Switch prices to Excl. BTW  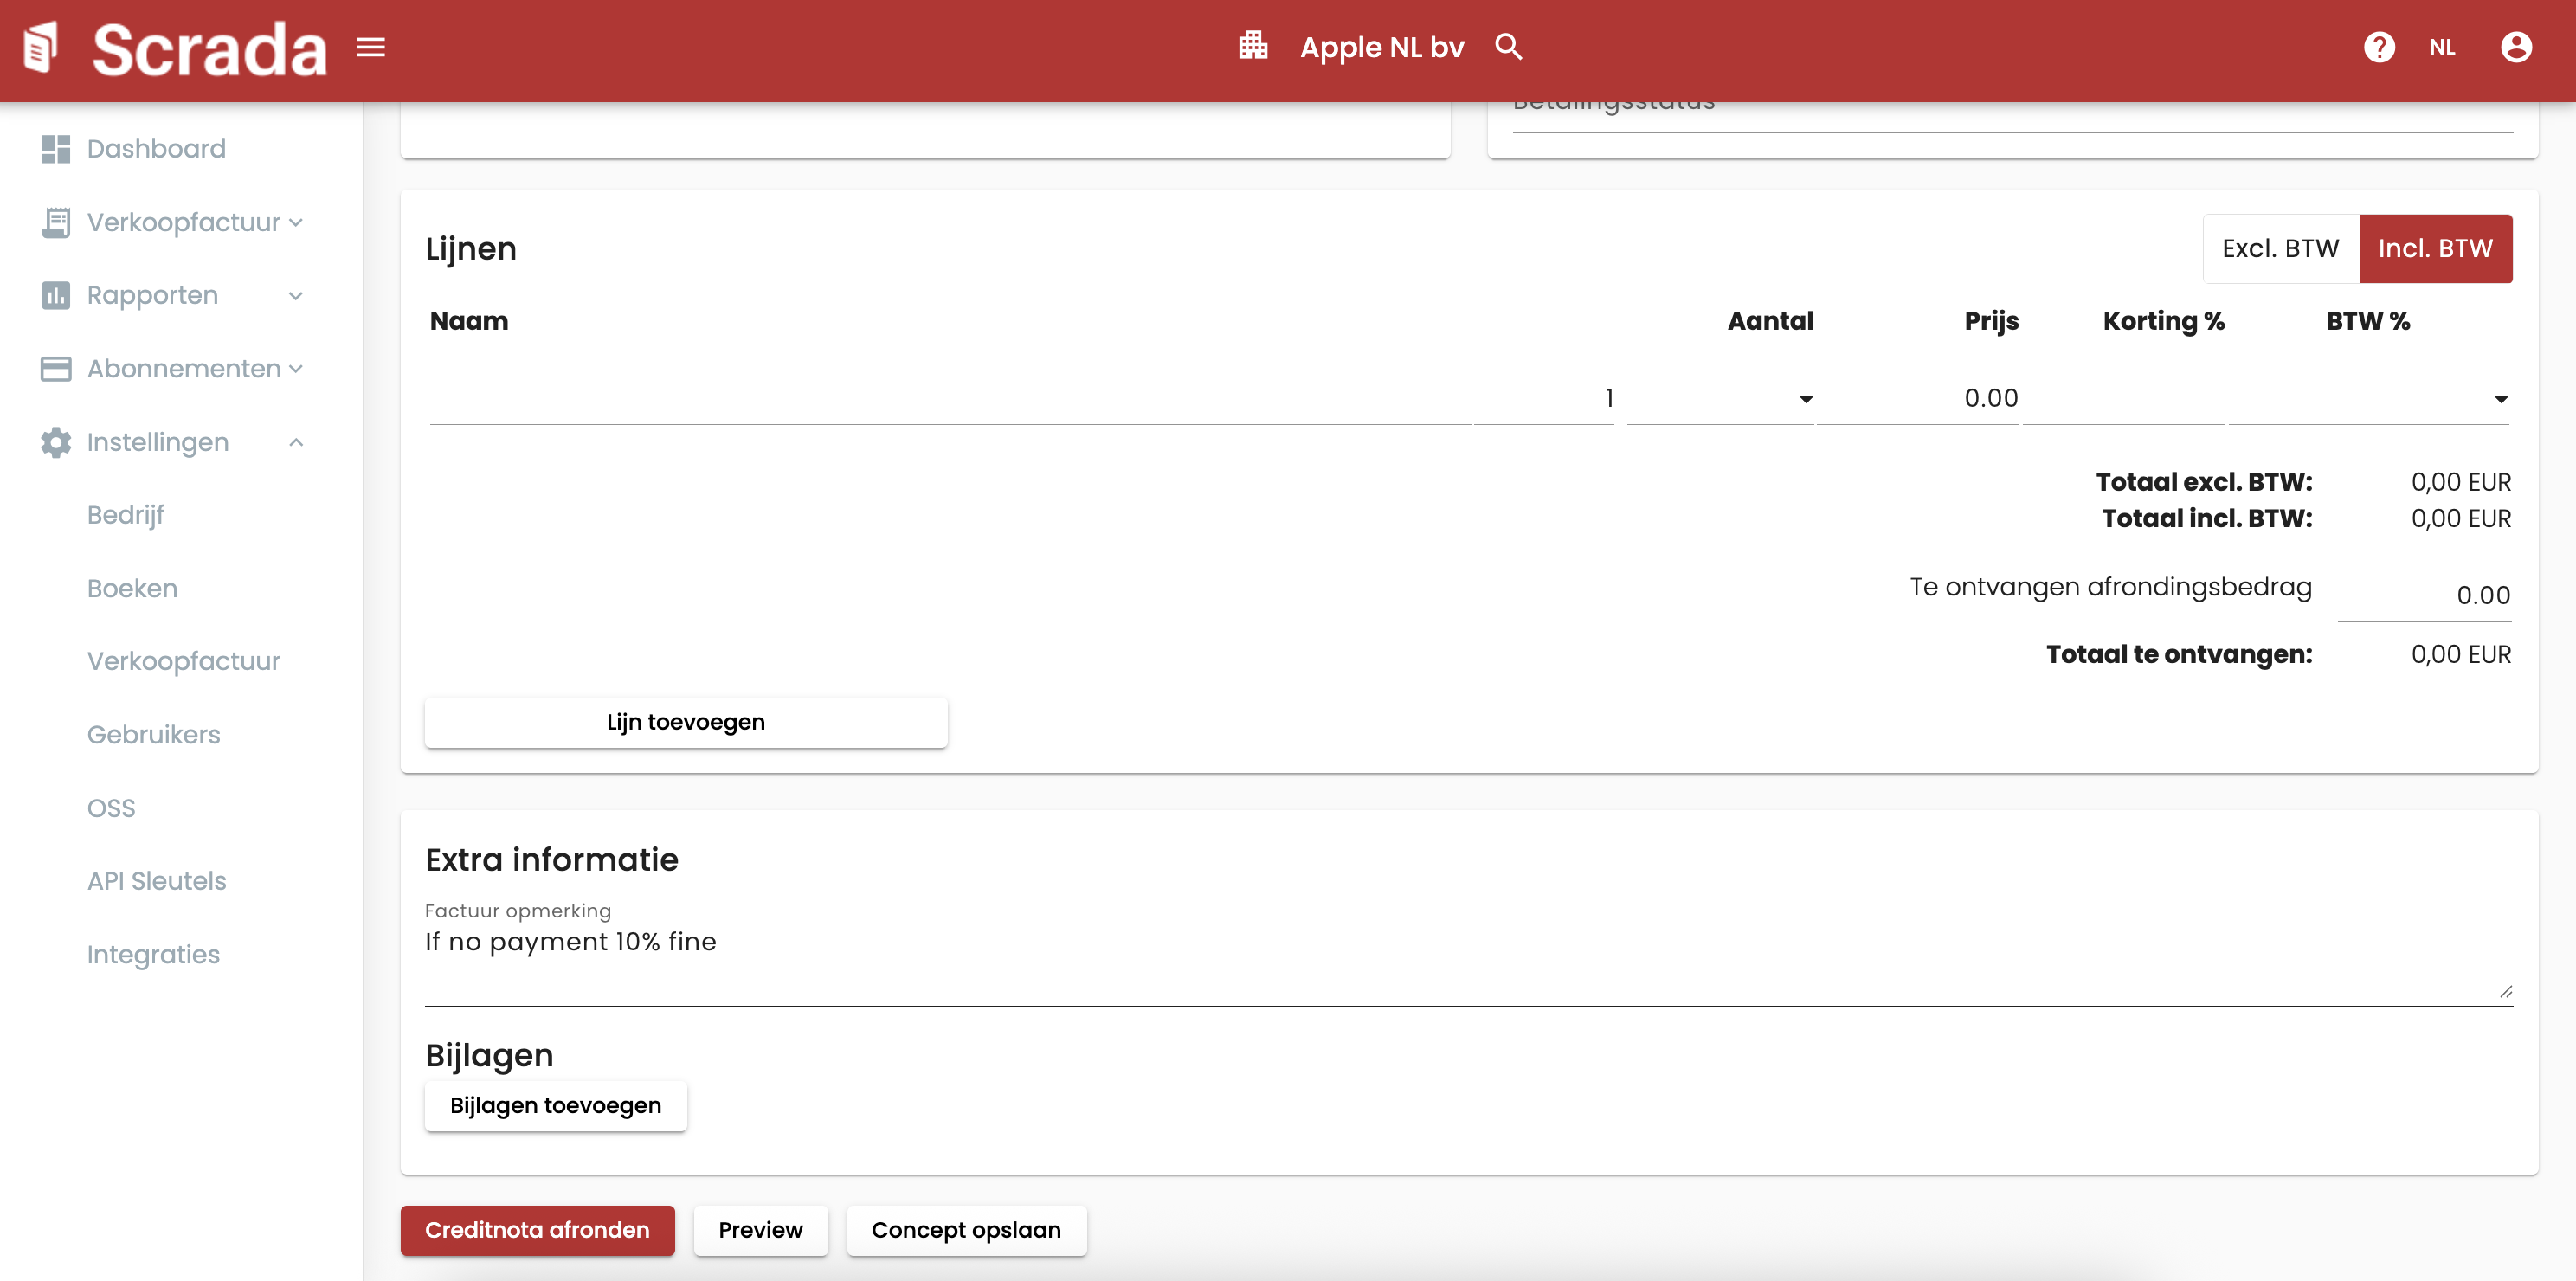pos(2280,248)
